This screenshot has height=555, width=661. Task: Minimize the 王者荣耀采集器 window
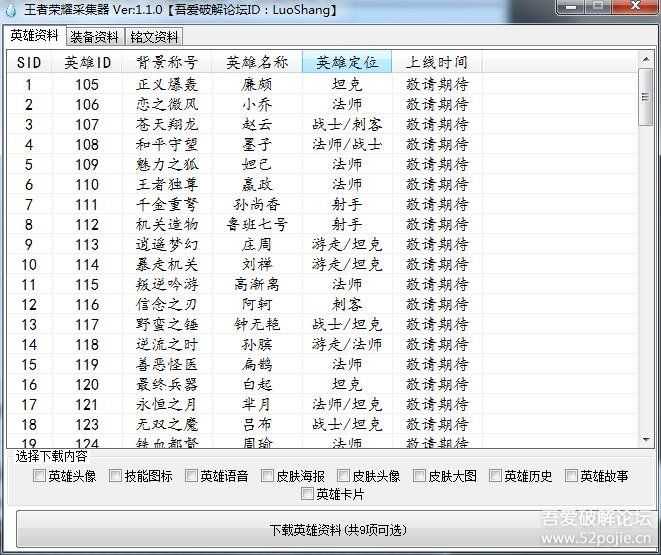(x=571, y=6)
